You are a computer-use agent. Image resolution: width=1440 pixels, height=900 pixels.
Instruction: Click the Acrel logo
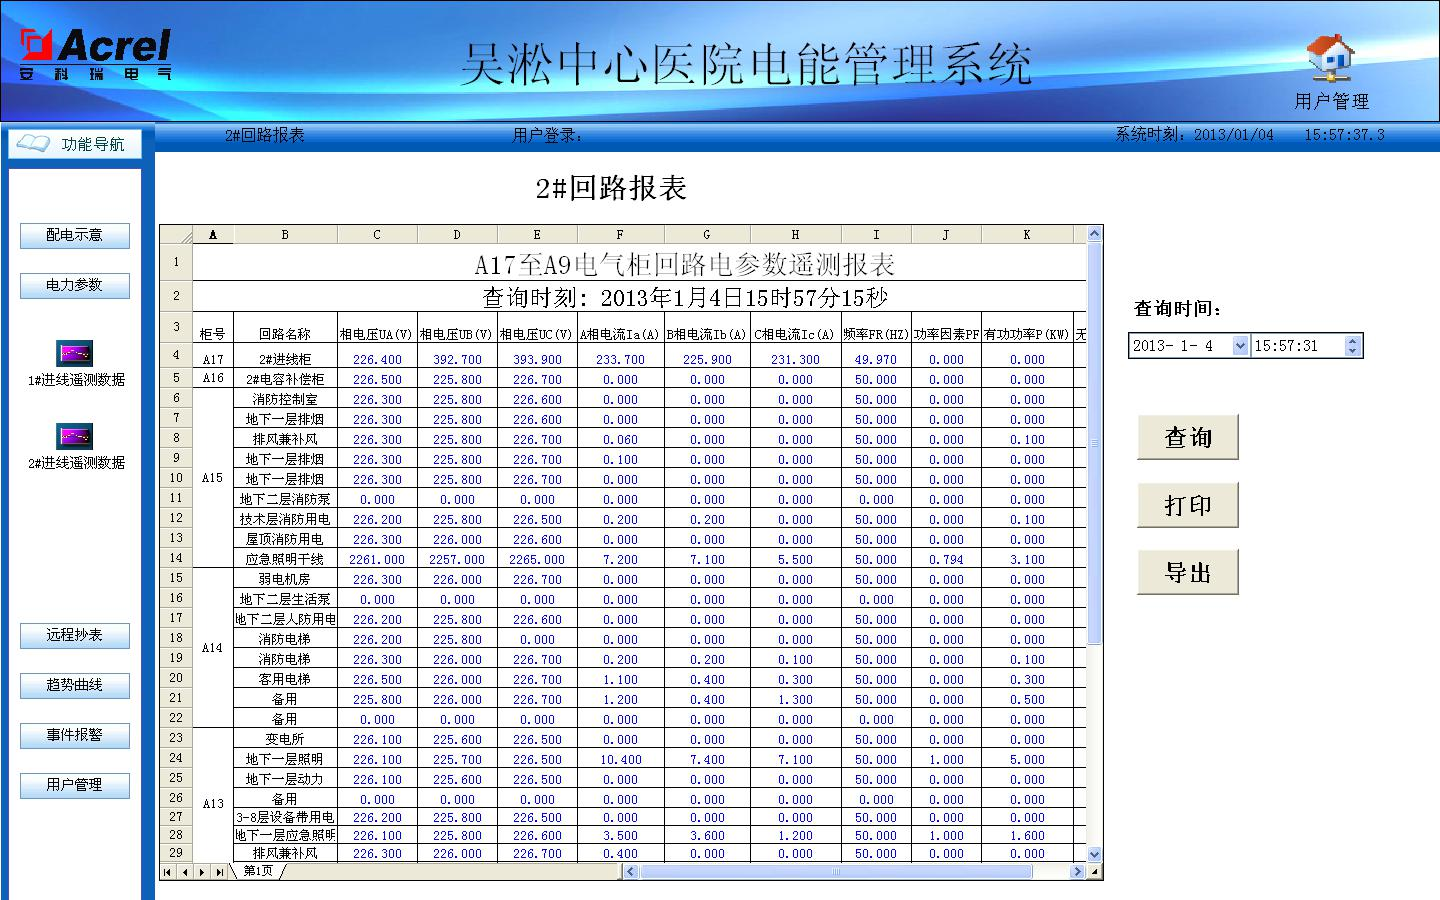tap(96, 54)
